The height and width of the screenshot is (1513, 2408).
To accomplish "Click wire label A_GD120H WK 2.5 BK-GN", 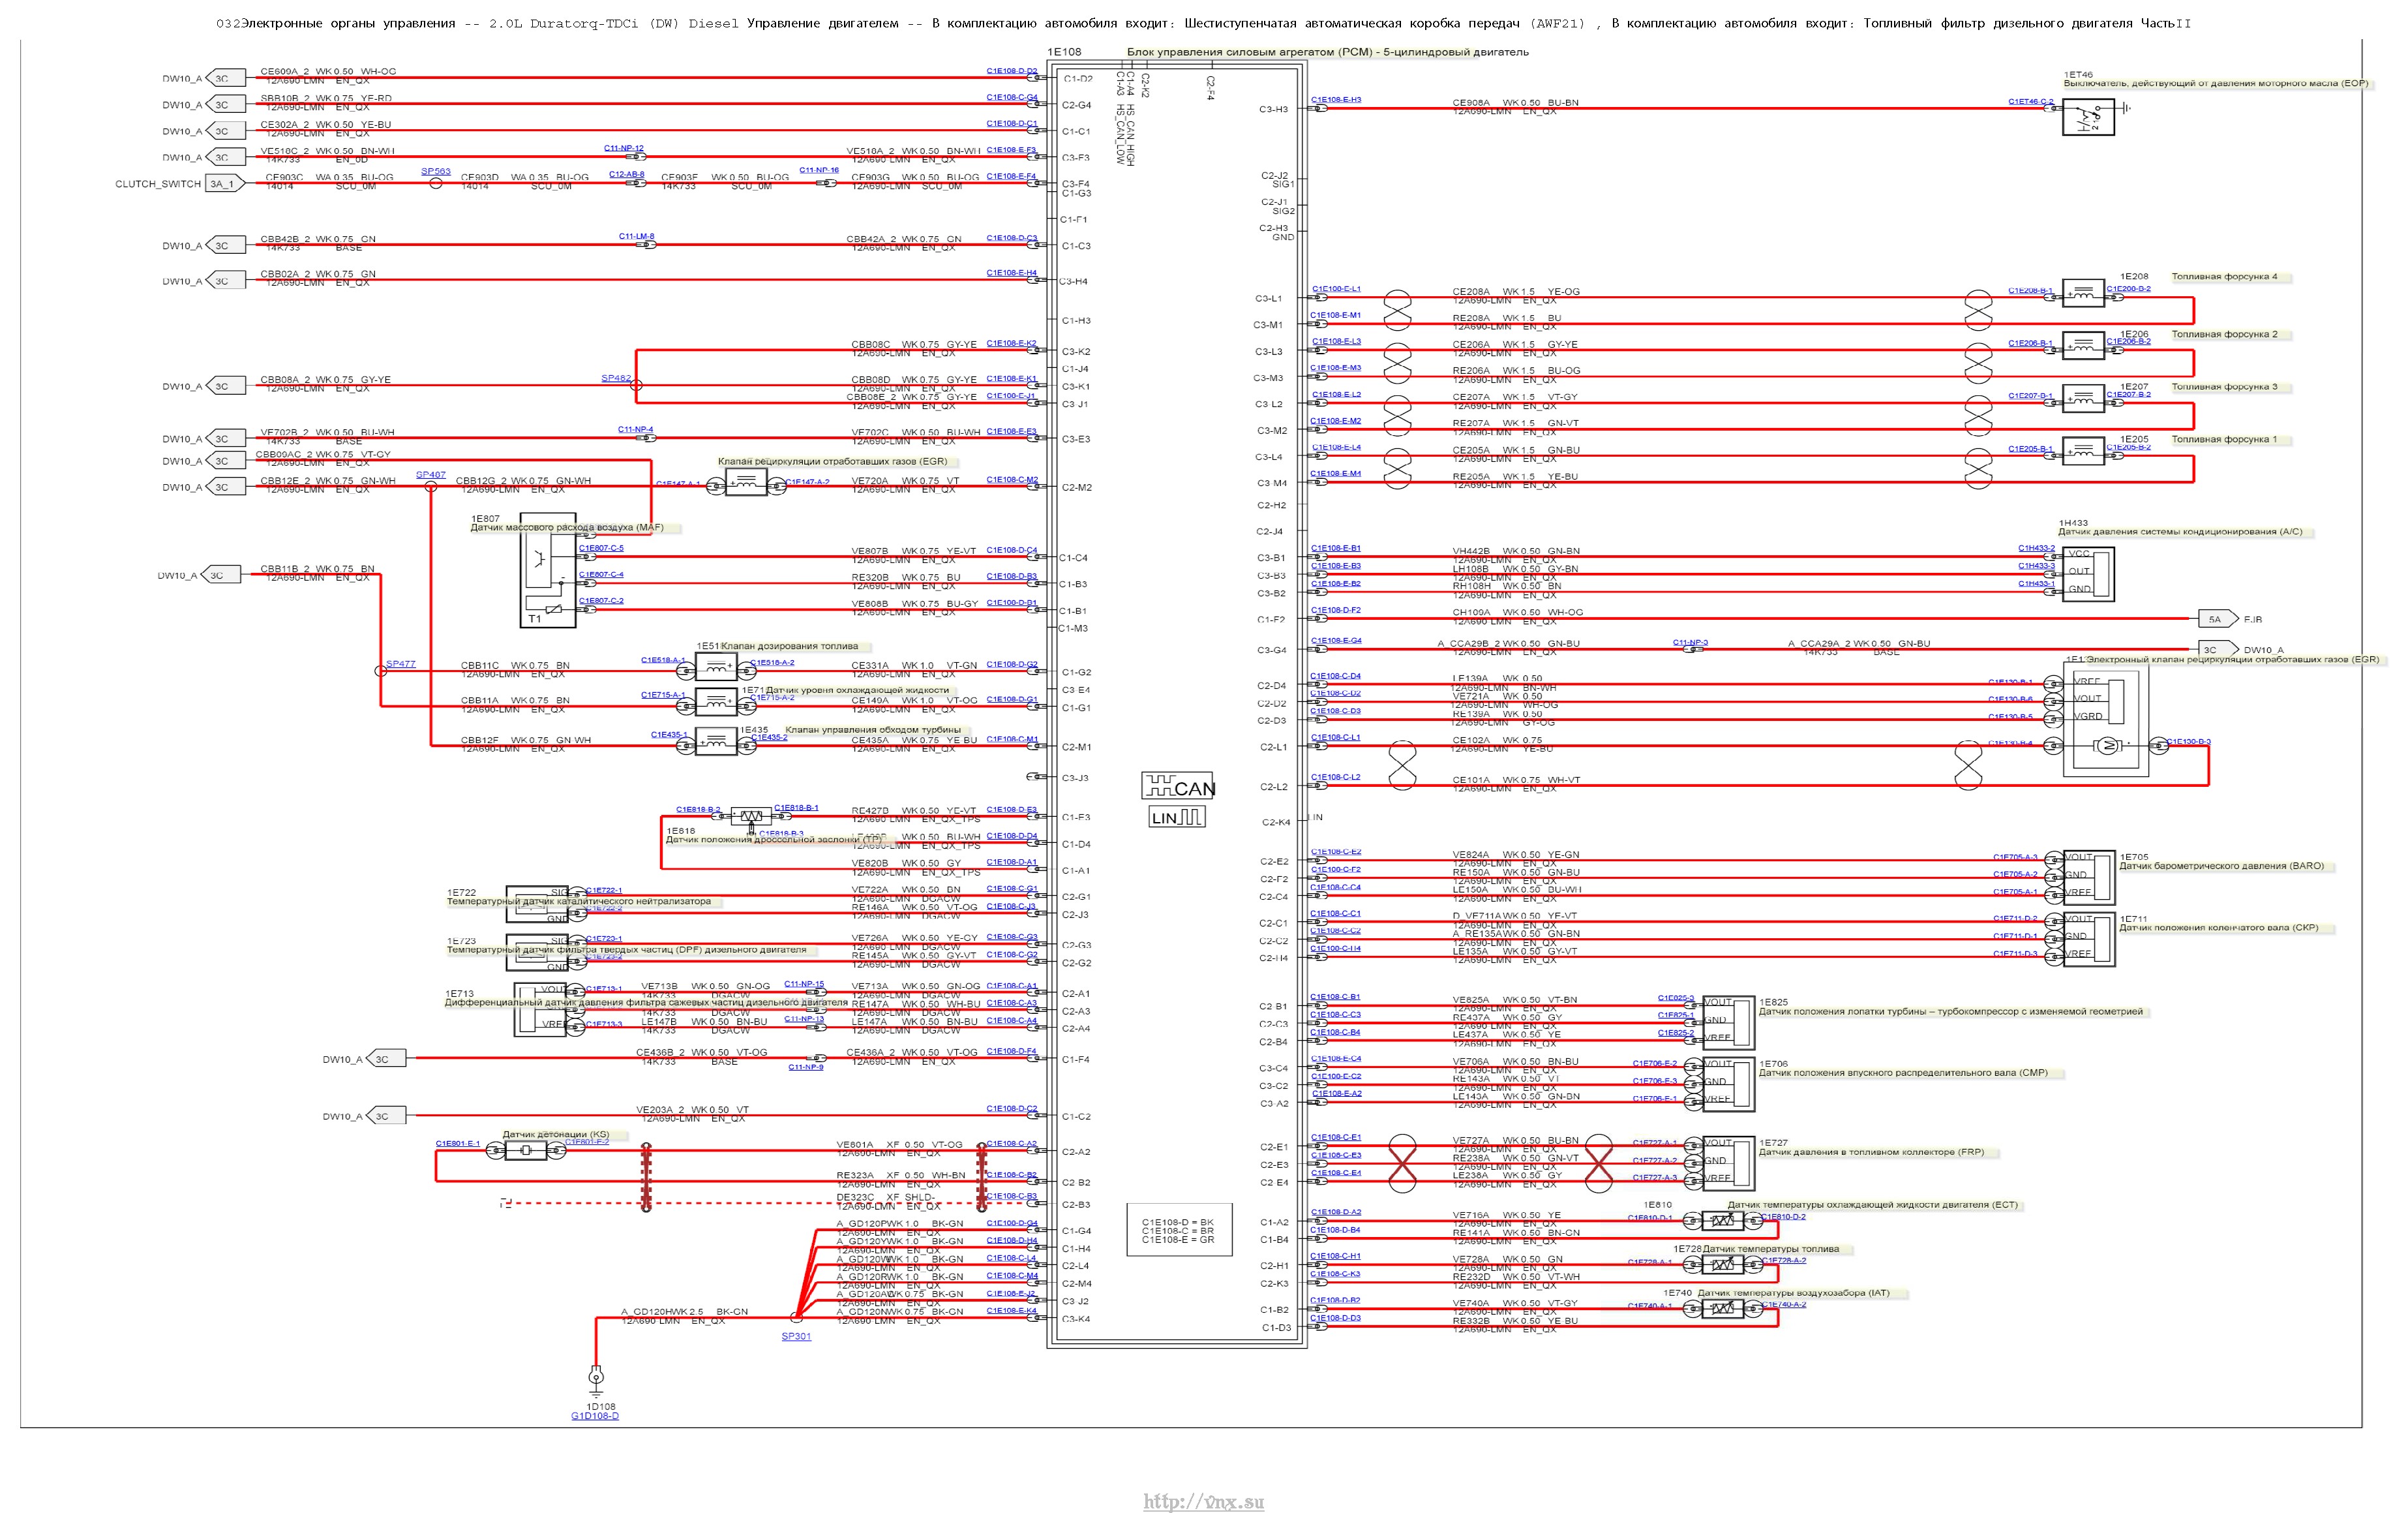I will [x=684, y=1311].
